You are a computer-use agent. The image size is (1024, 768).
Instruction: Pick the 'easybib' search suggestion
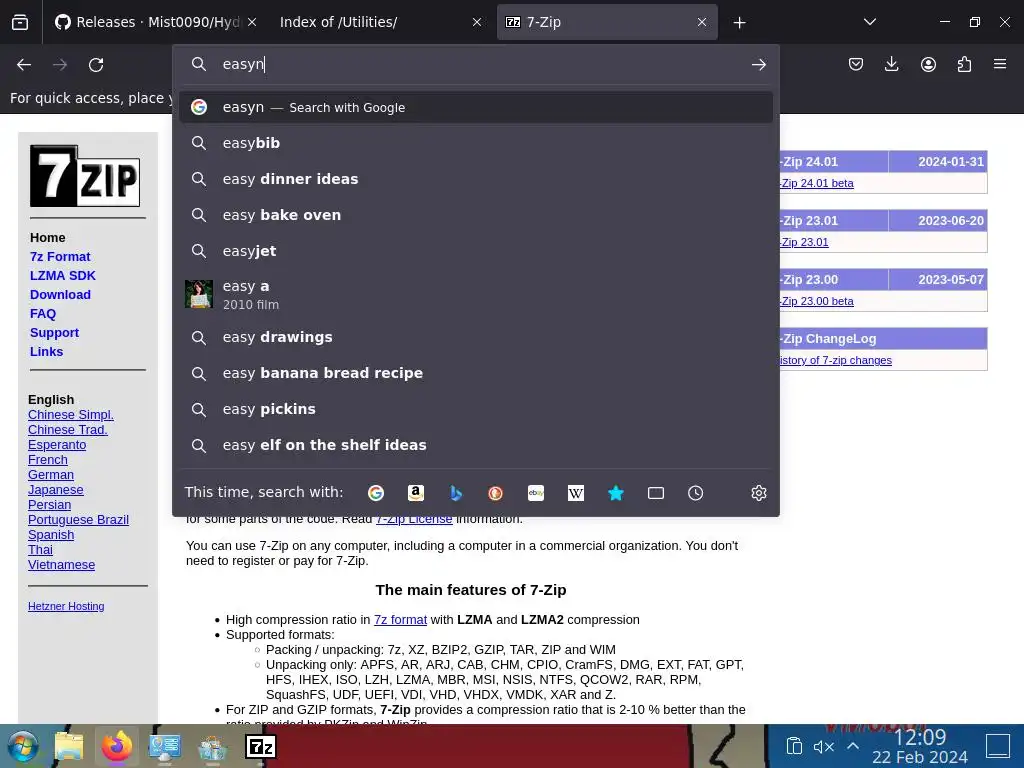pyautogui.click(x=475, y=143)
